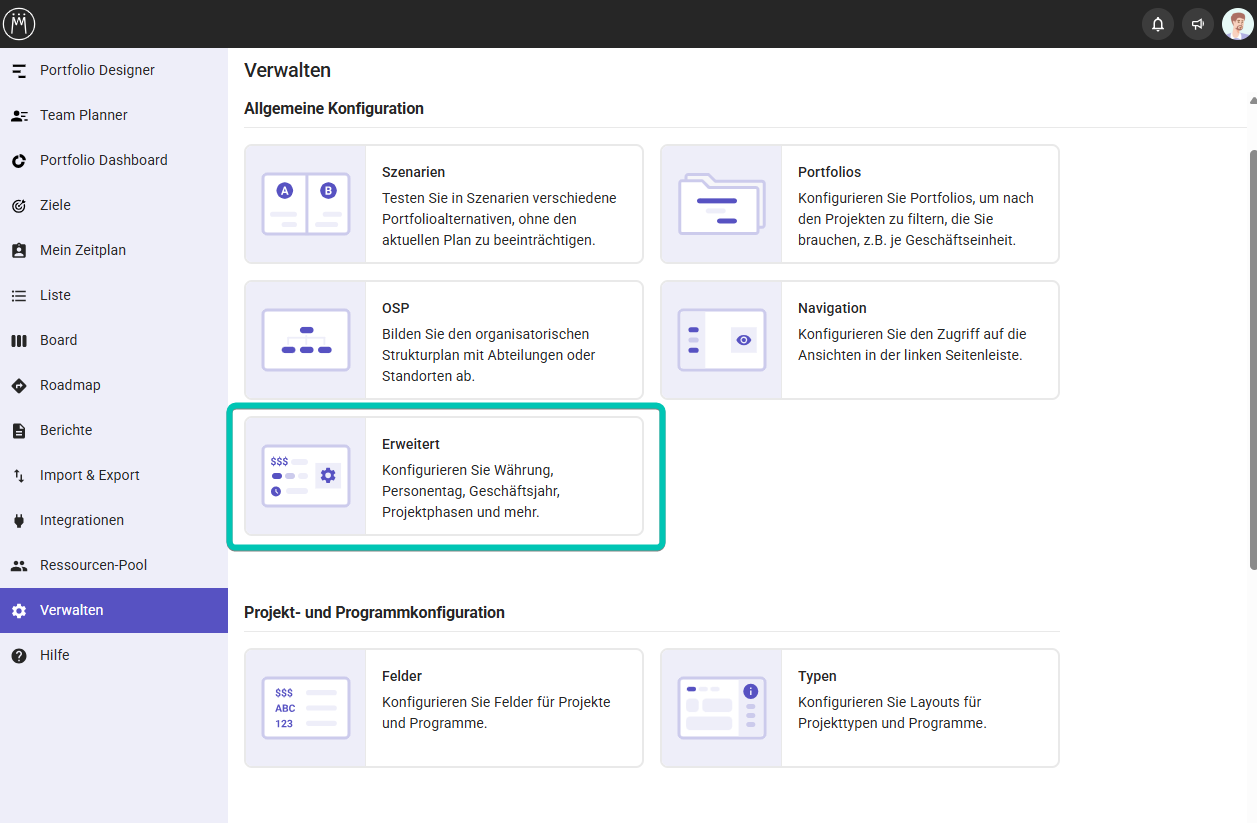Image resolution: width=1257 pixels, height=823 pixels.
Task: Click the Roadmap icon in sidebar
Action: [19, 386]
